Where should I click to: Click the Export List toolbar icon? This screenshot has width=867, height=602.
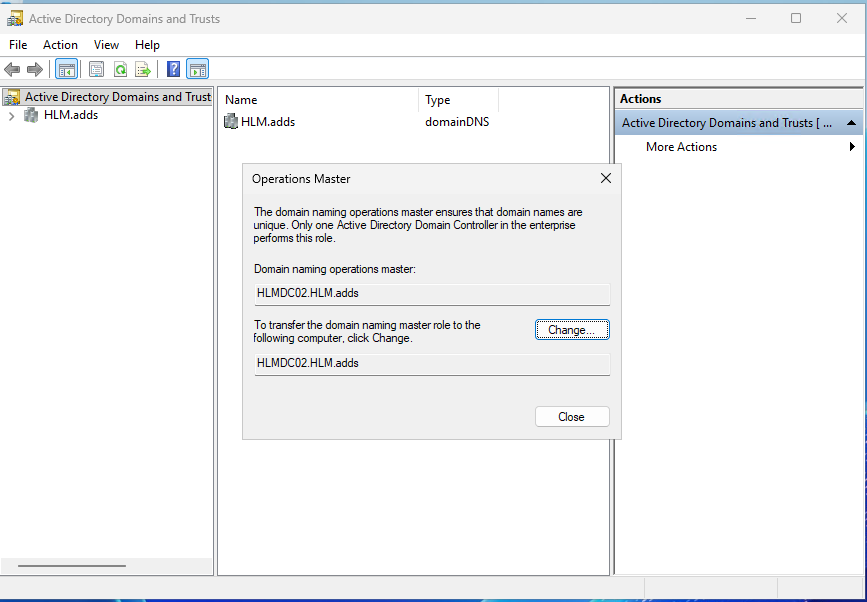pos(143,69)
